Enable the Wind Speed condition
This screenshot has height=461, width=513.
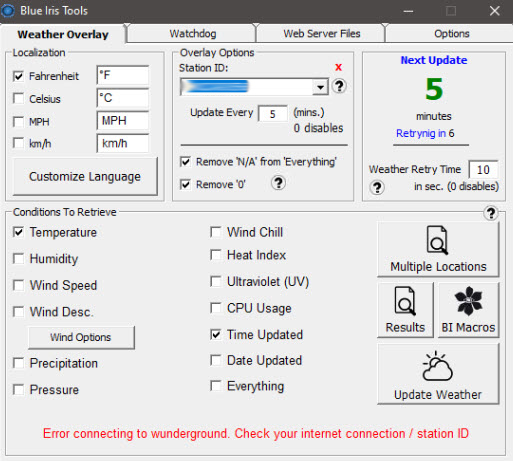(x=18, y=285)
